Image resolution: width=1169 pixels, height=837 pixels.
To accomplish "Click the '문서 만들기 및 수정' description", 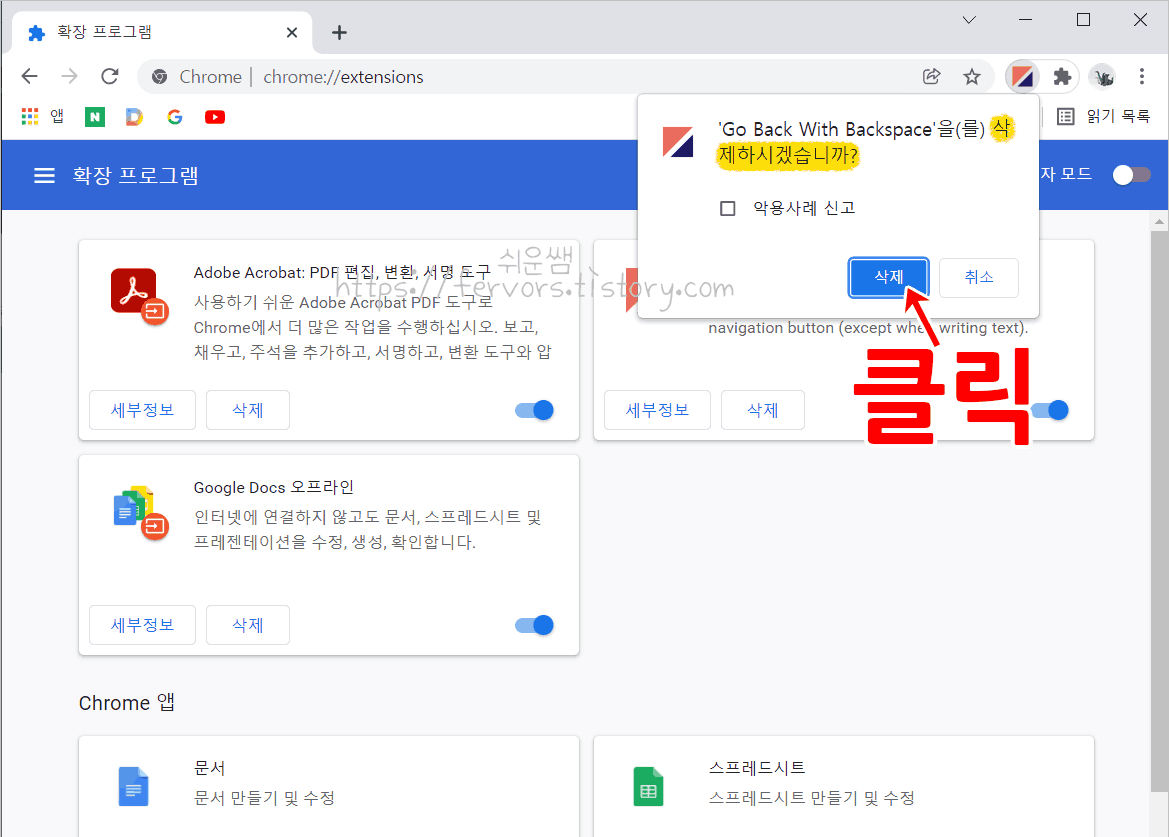I will coord(264,798).
